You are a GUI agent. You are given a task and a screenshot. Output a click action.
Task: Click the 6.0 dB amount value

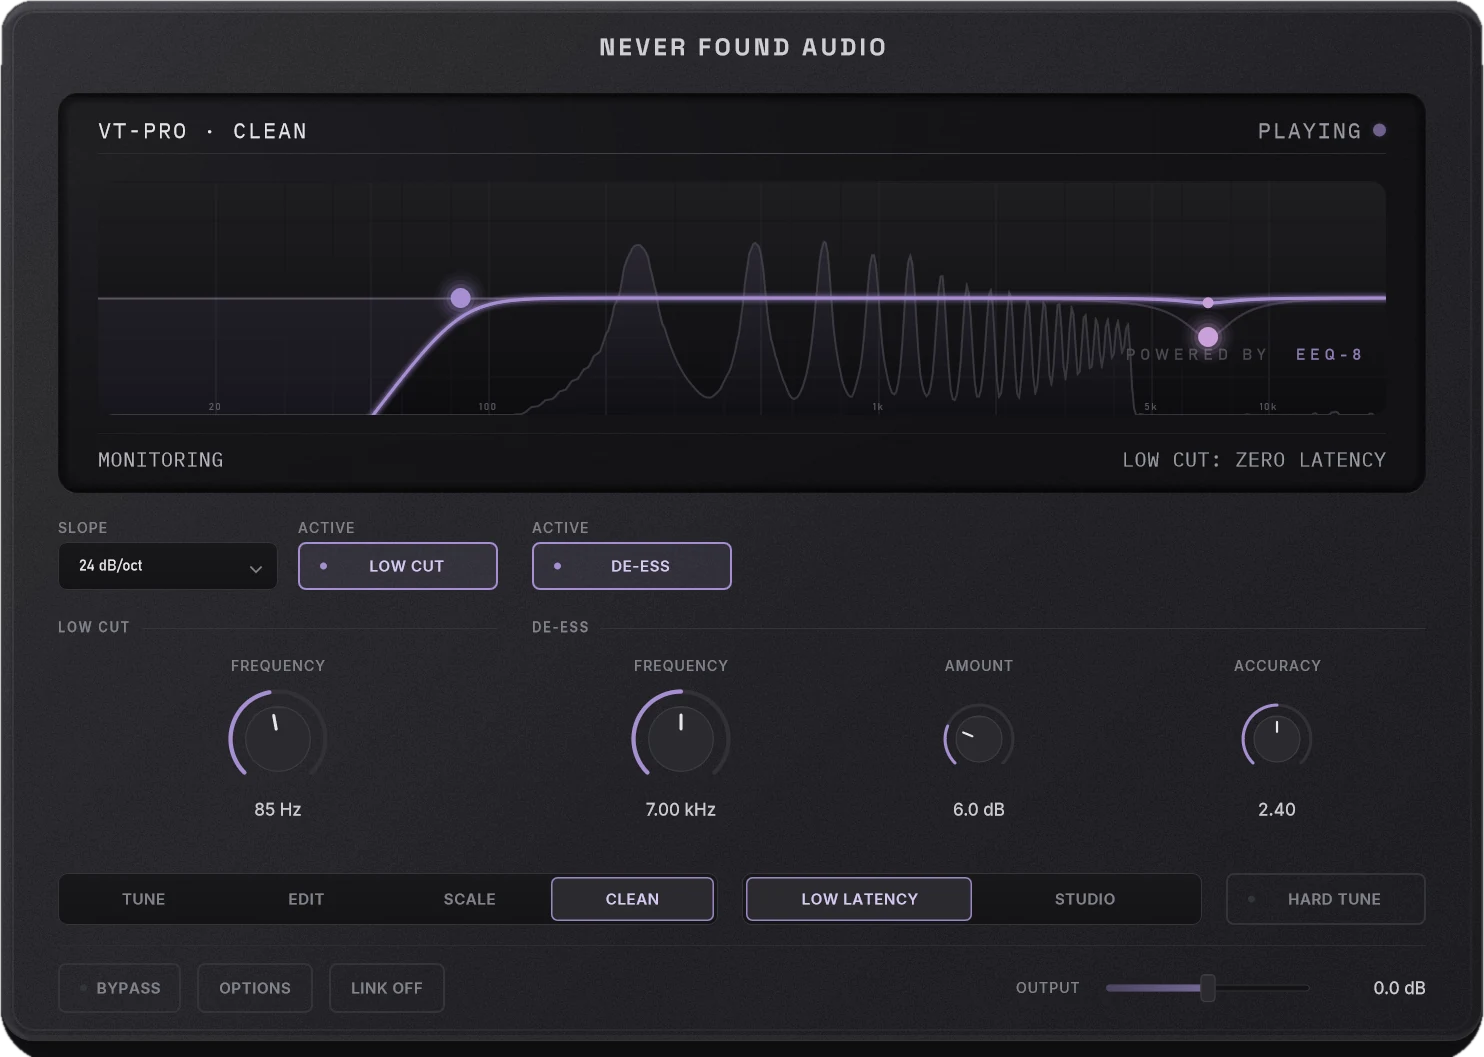tap(979, 810)
